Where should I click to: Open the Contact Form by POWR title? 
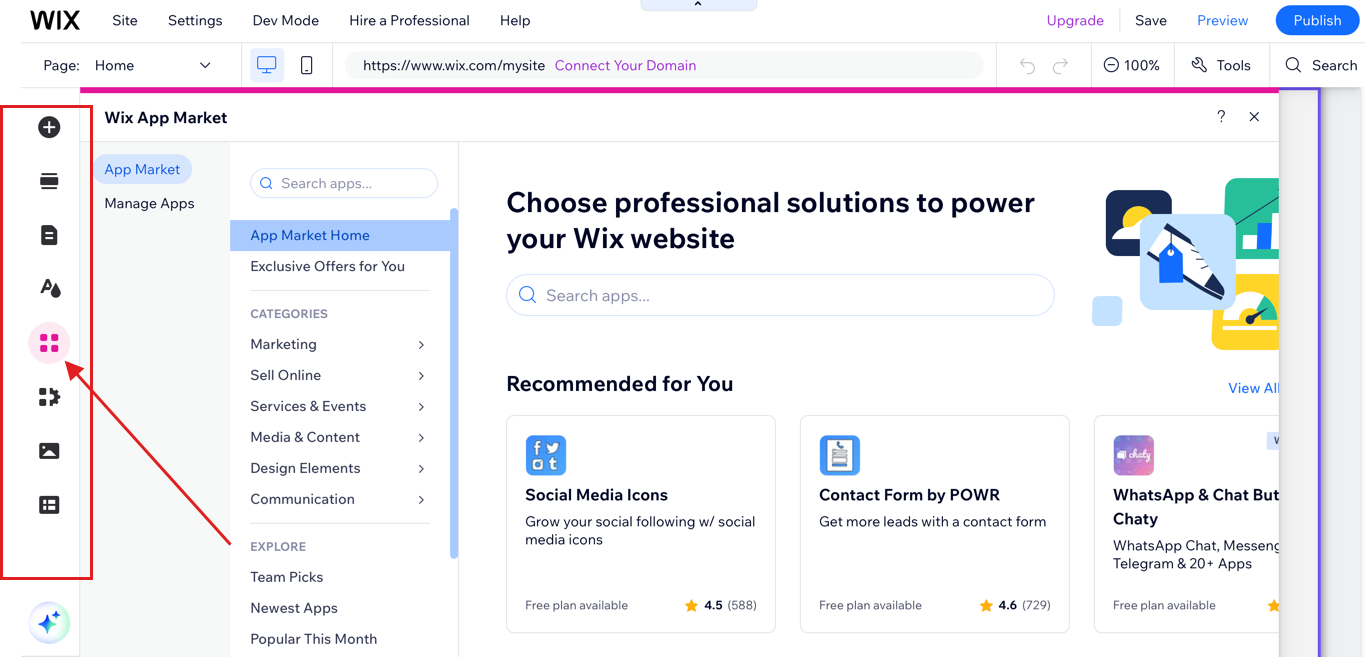click(909, 495)
